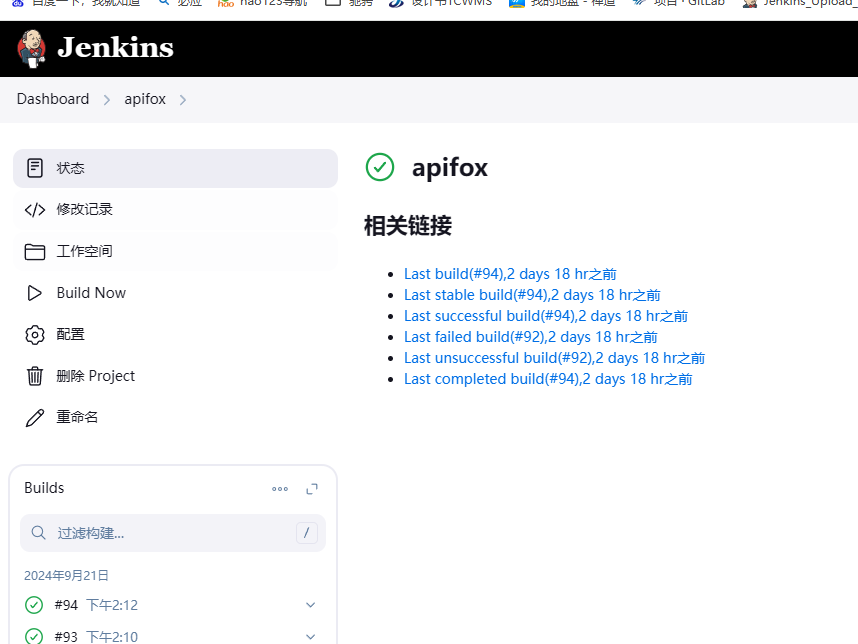Viewport: 858px width, 644px height.
Task: Open the apifox breadcrumb
Action: [145, 99]
